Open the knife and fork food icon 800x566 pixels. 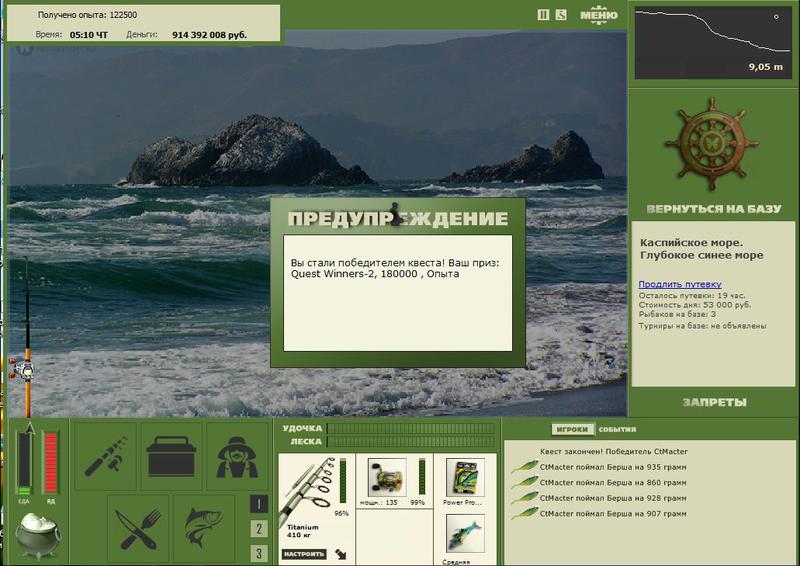coord(138,528)
